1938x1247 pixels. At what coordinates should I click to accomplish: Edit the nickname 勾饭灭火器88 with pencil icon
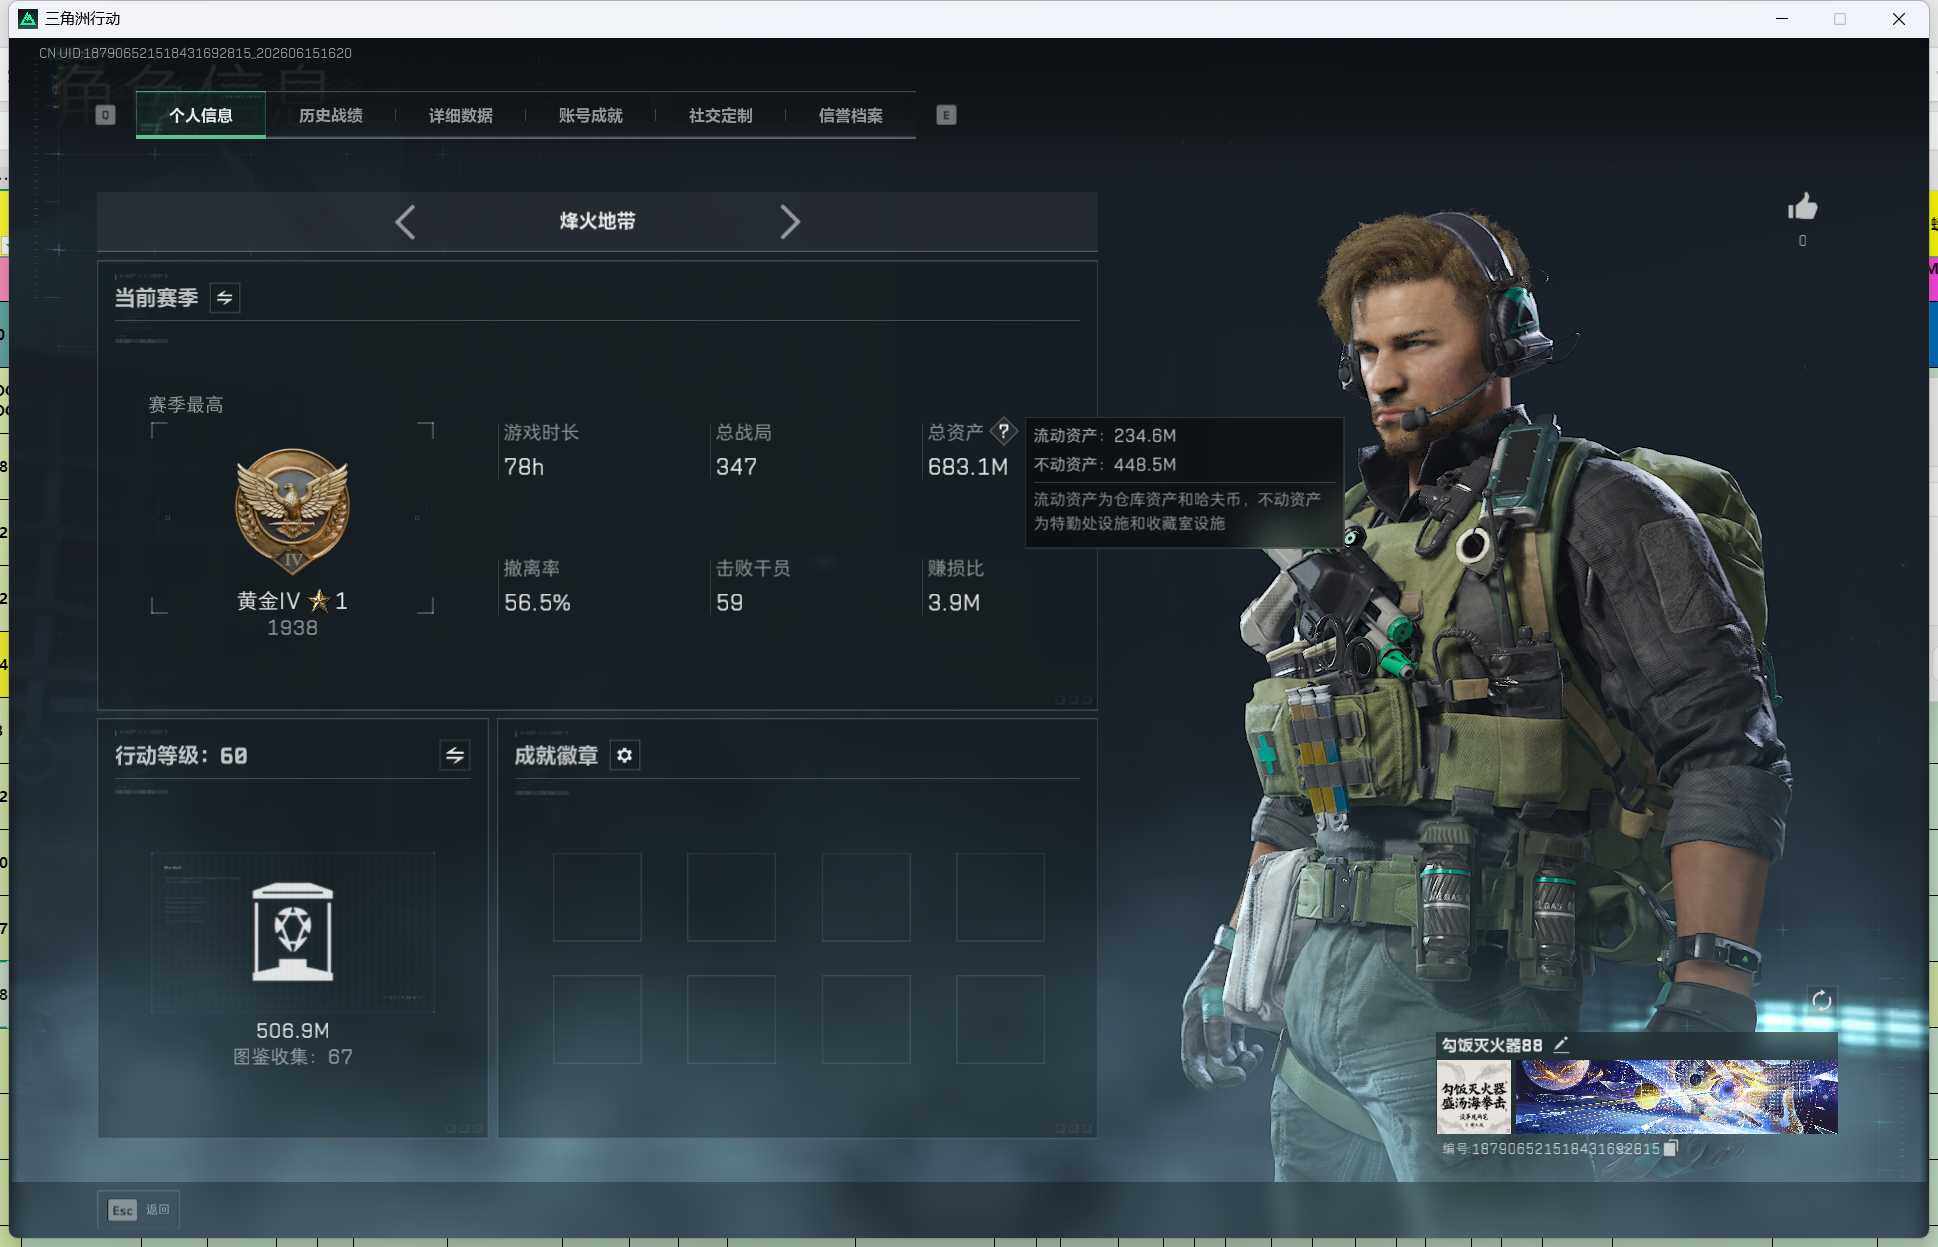pyautogui.click(x=1561, y=1044)
